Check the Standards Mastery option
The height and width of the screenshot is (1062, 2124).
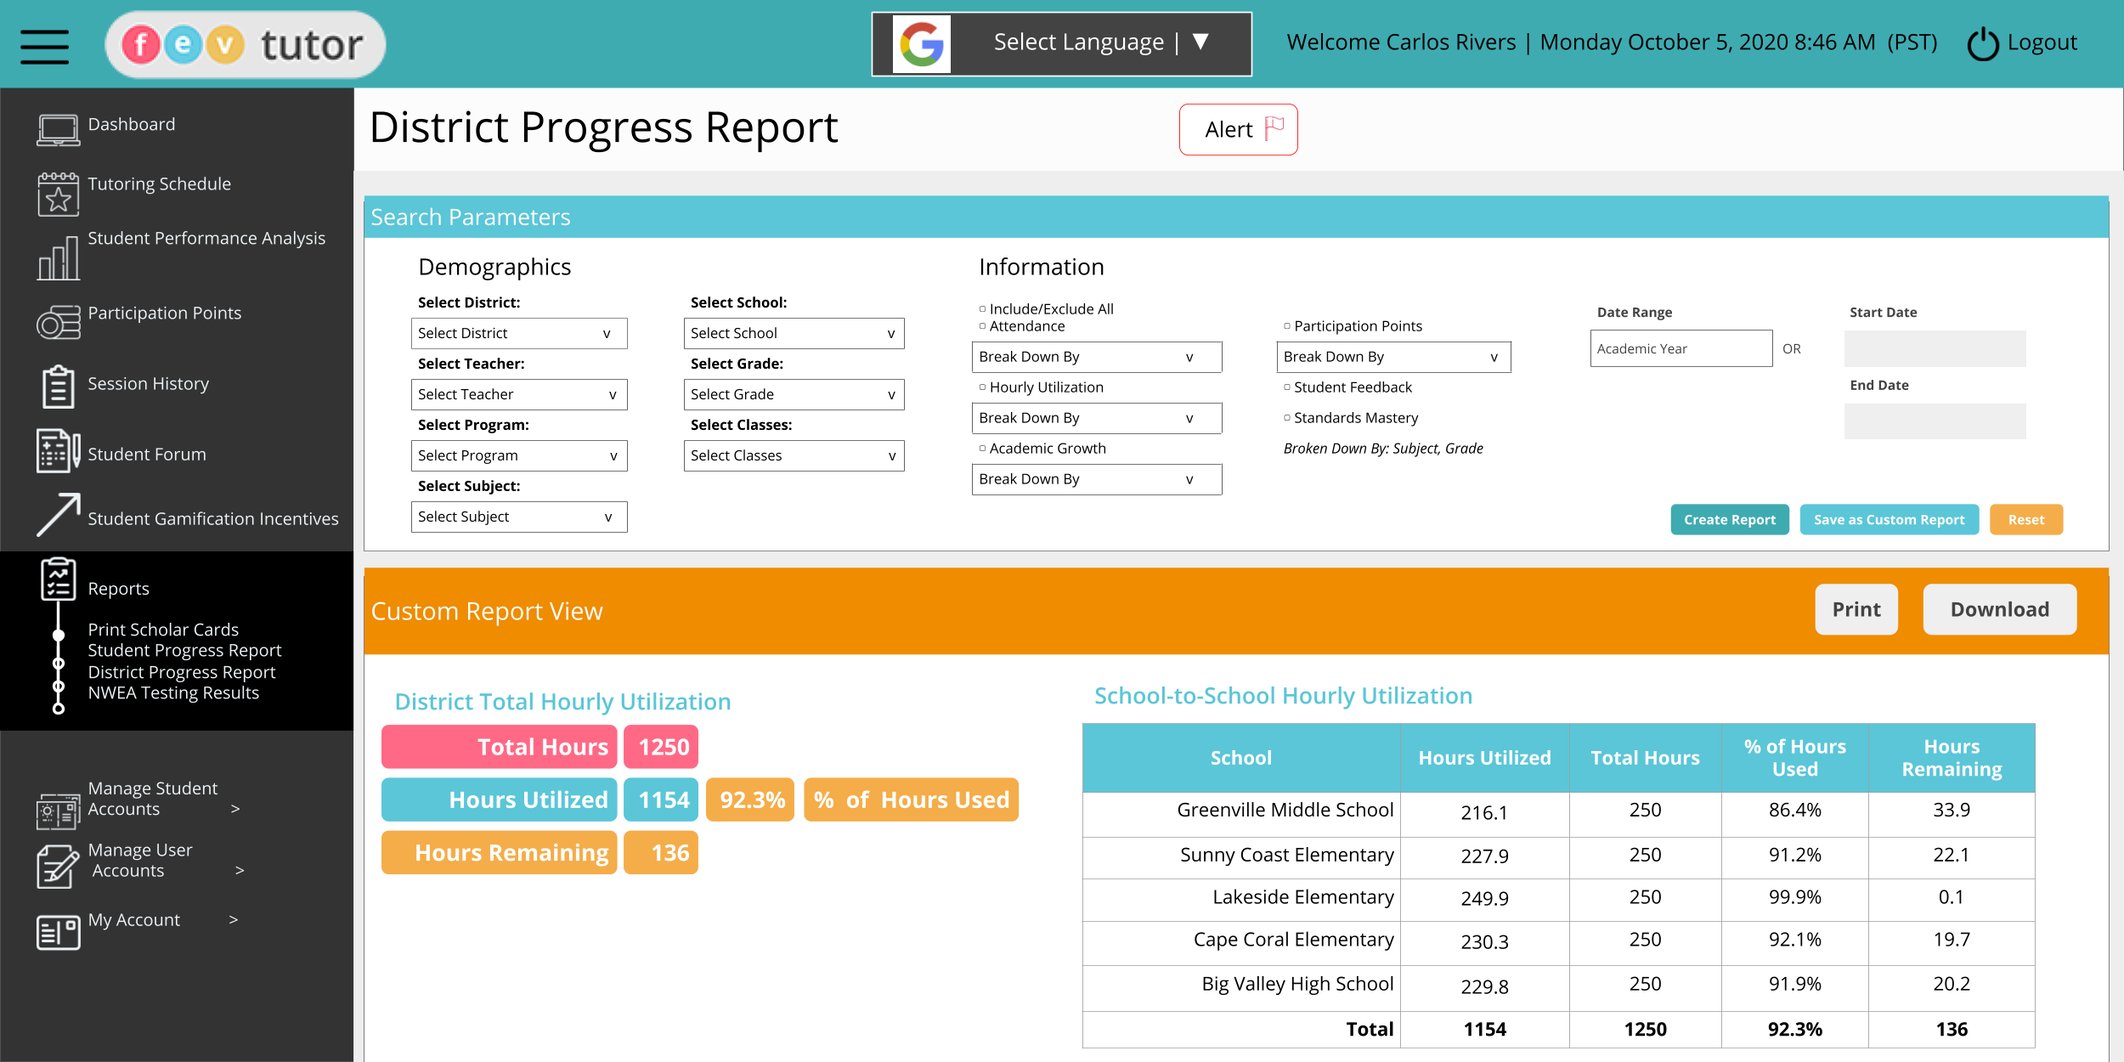pyautogui.click(x=1287, y=417)
